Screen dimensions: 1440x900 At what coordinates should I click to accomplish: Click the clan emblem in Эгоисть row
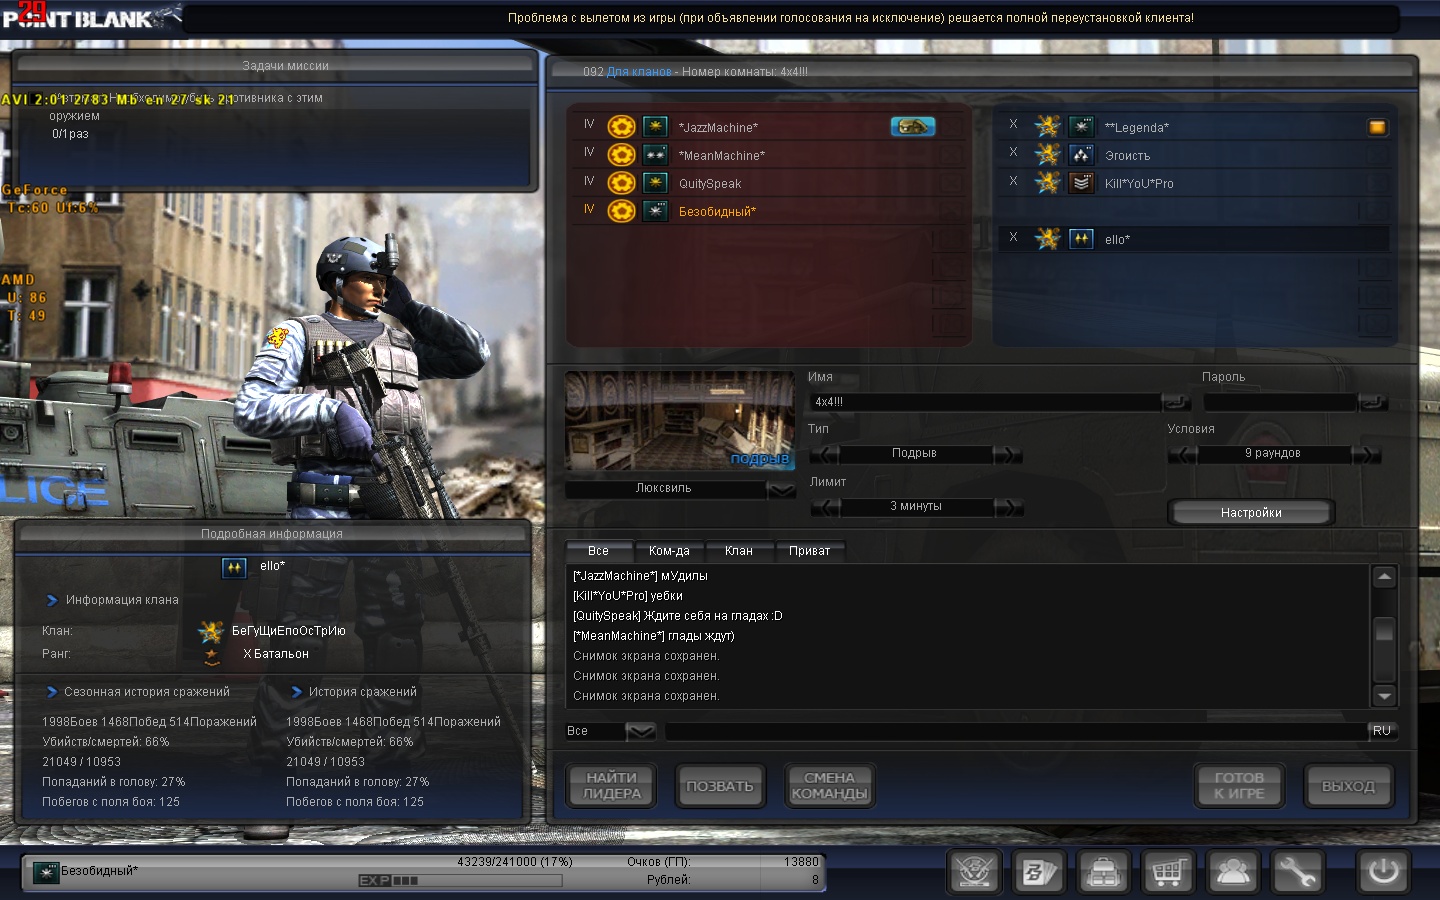click(1047, 154)
